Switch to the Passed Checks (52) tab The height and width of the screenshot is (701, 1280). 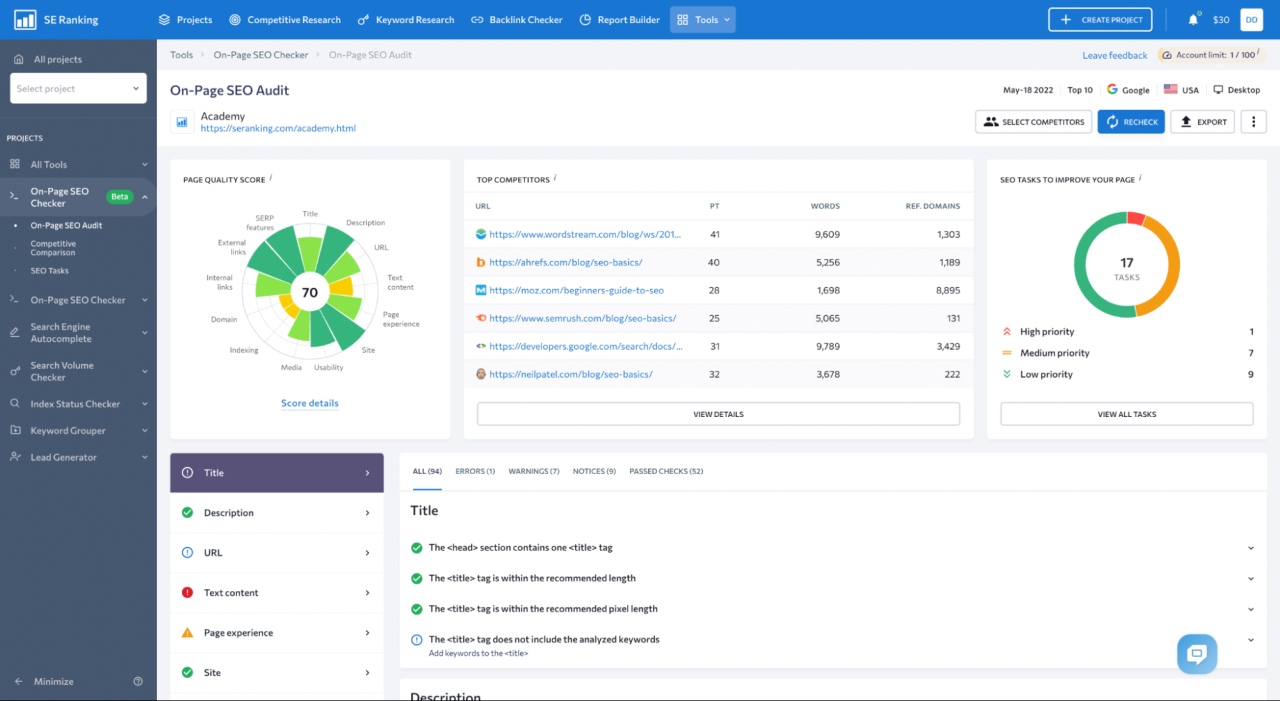tap(666, 471)
